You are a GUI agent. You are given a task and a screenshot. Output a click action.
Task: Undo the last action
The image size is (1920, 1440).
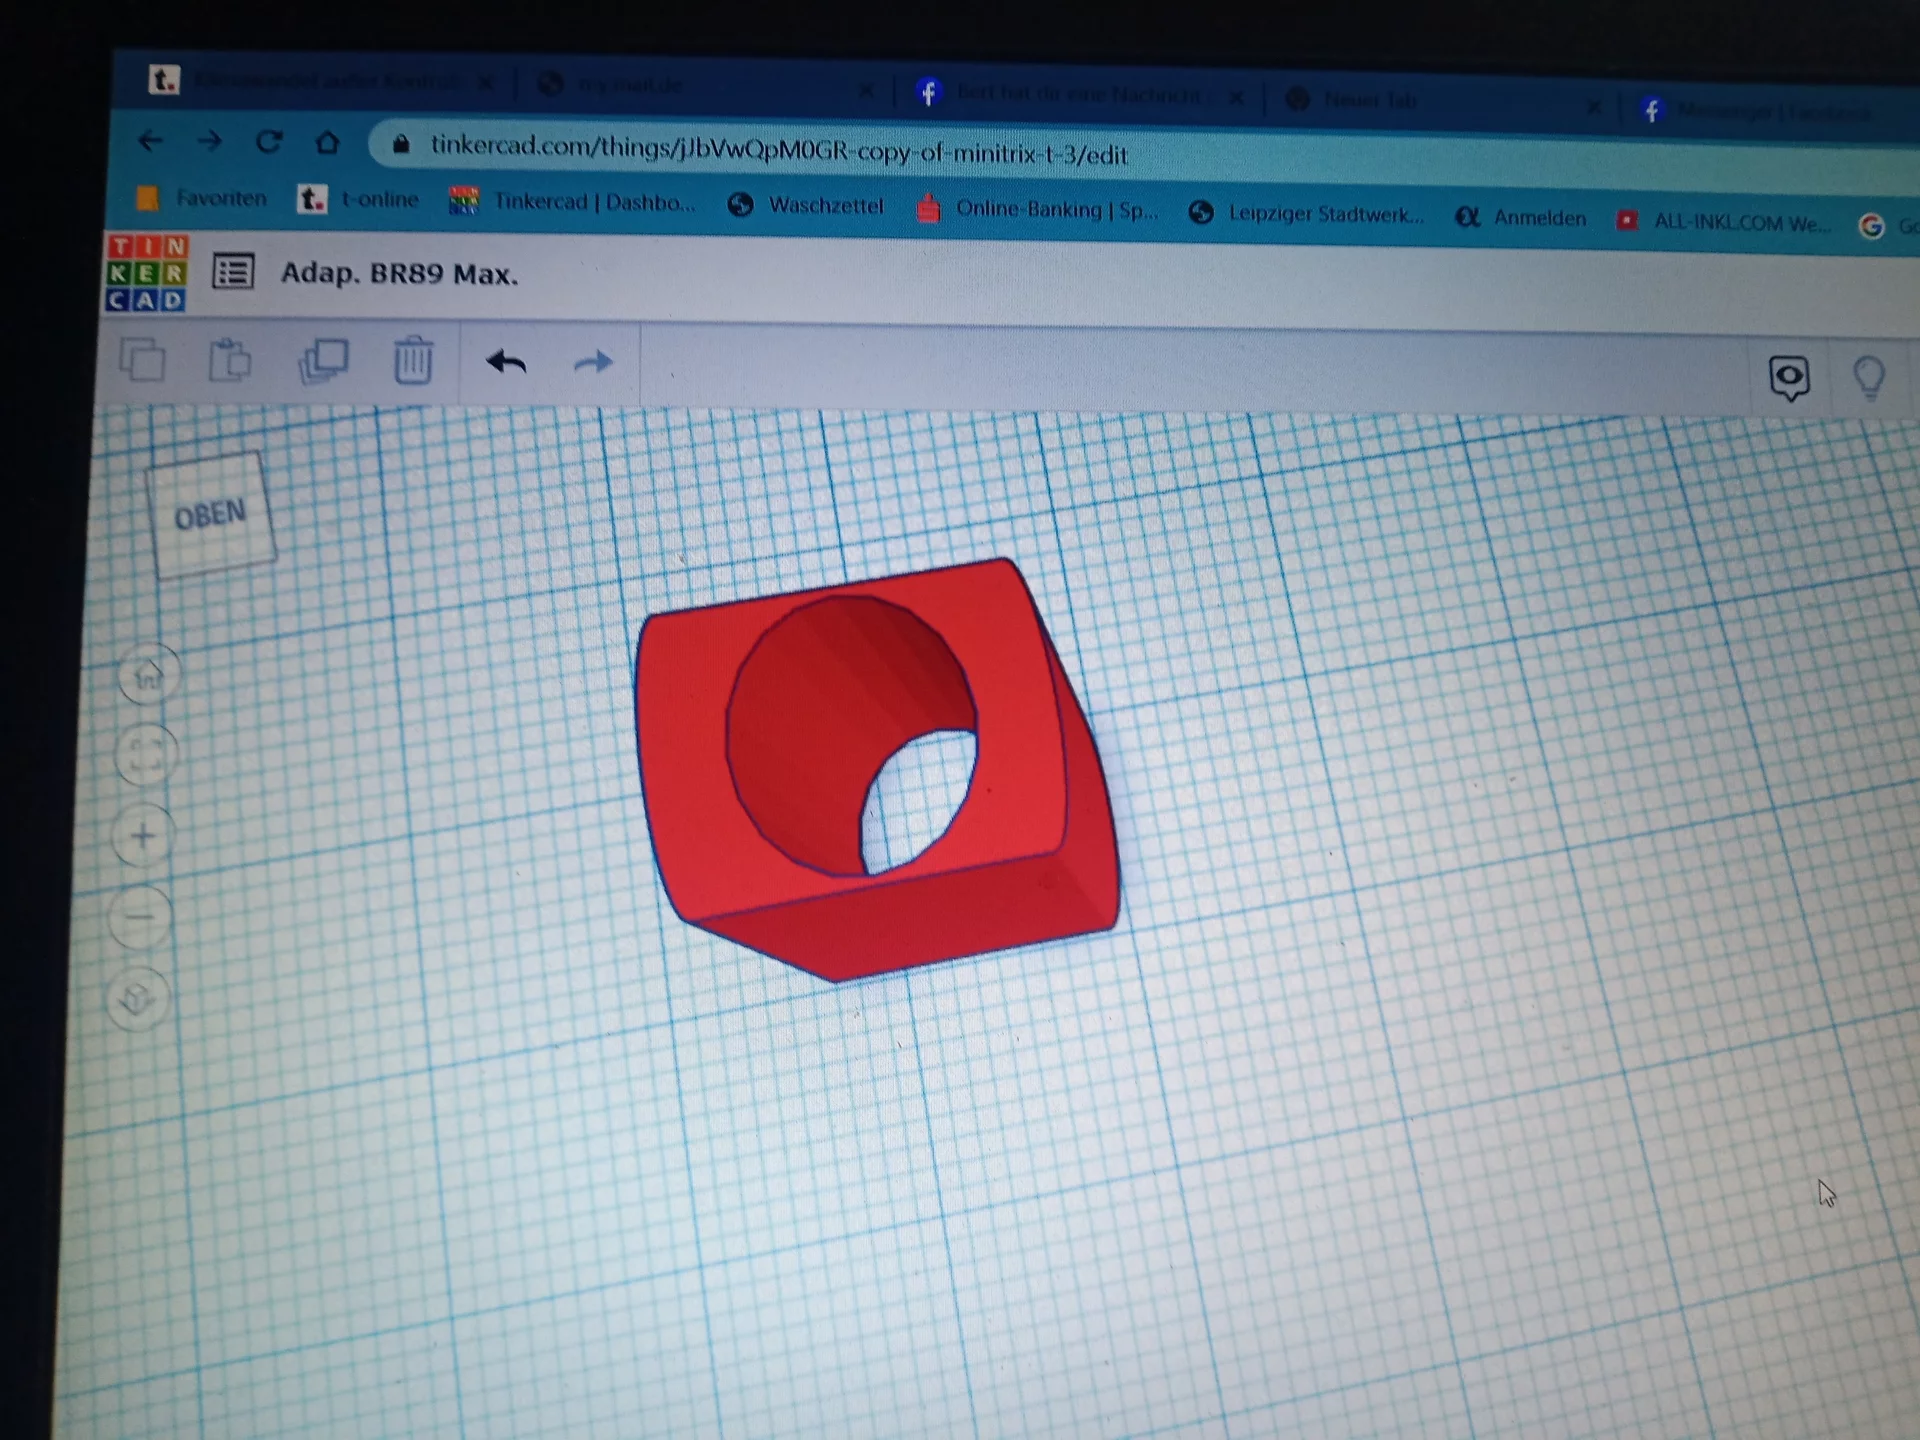click(506, 362)
